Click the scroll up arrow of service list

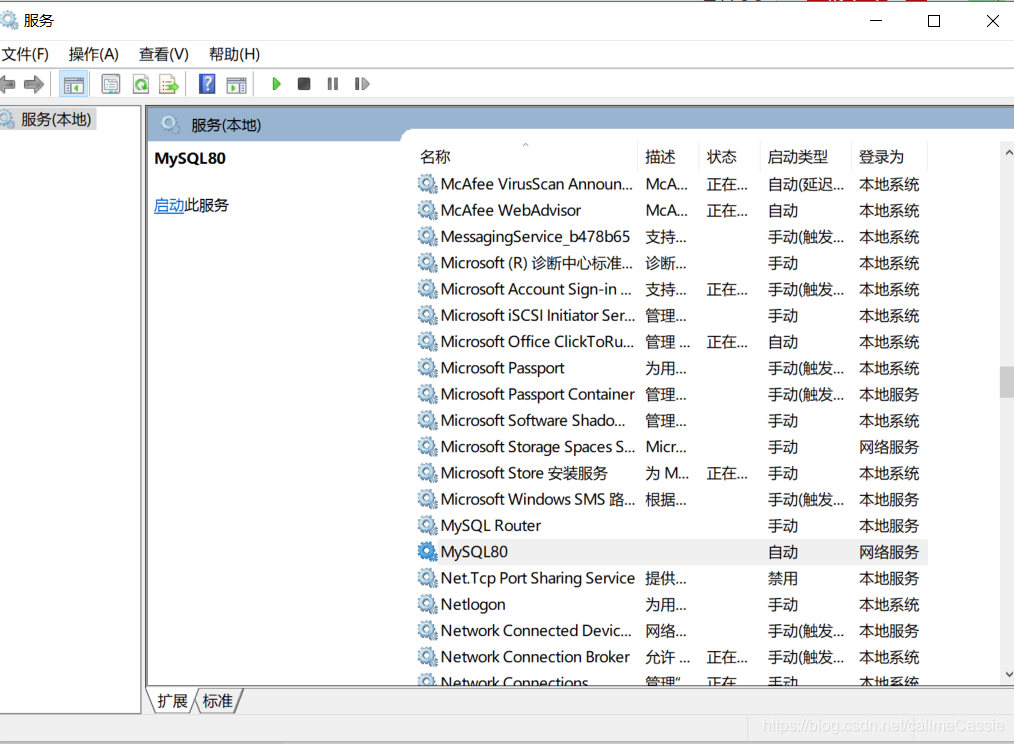point(1008,153)
